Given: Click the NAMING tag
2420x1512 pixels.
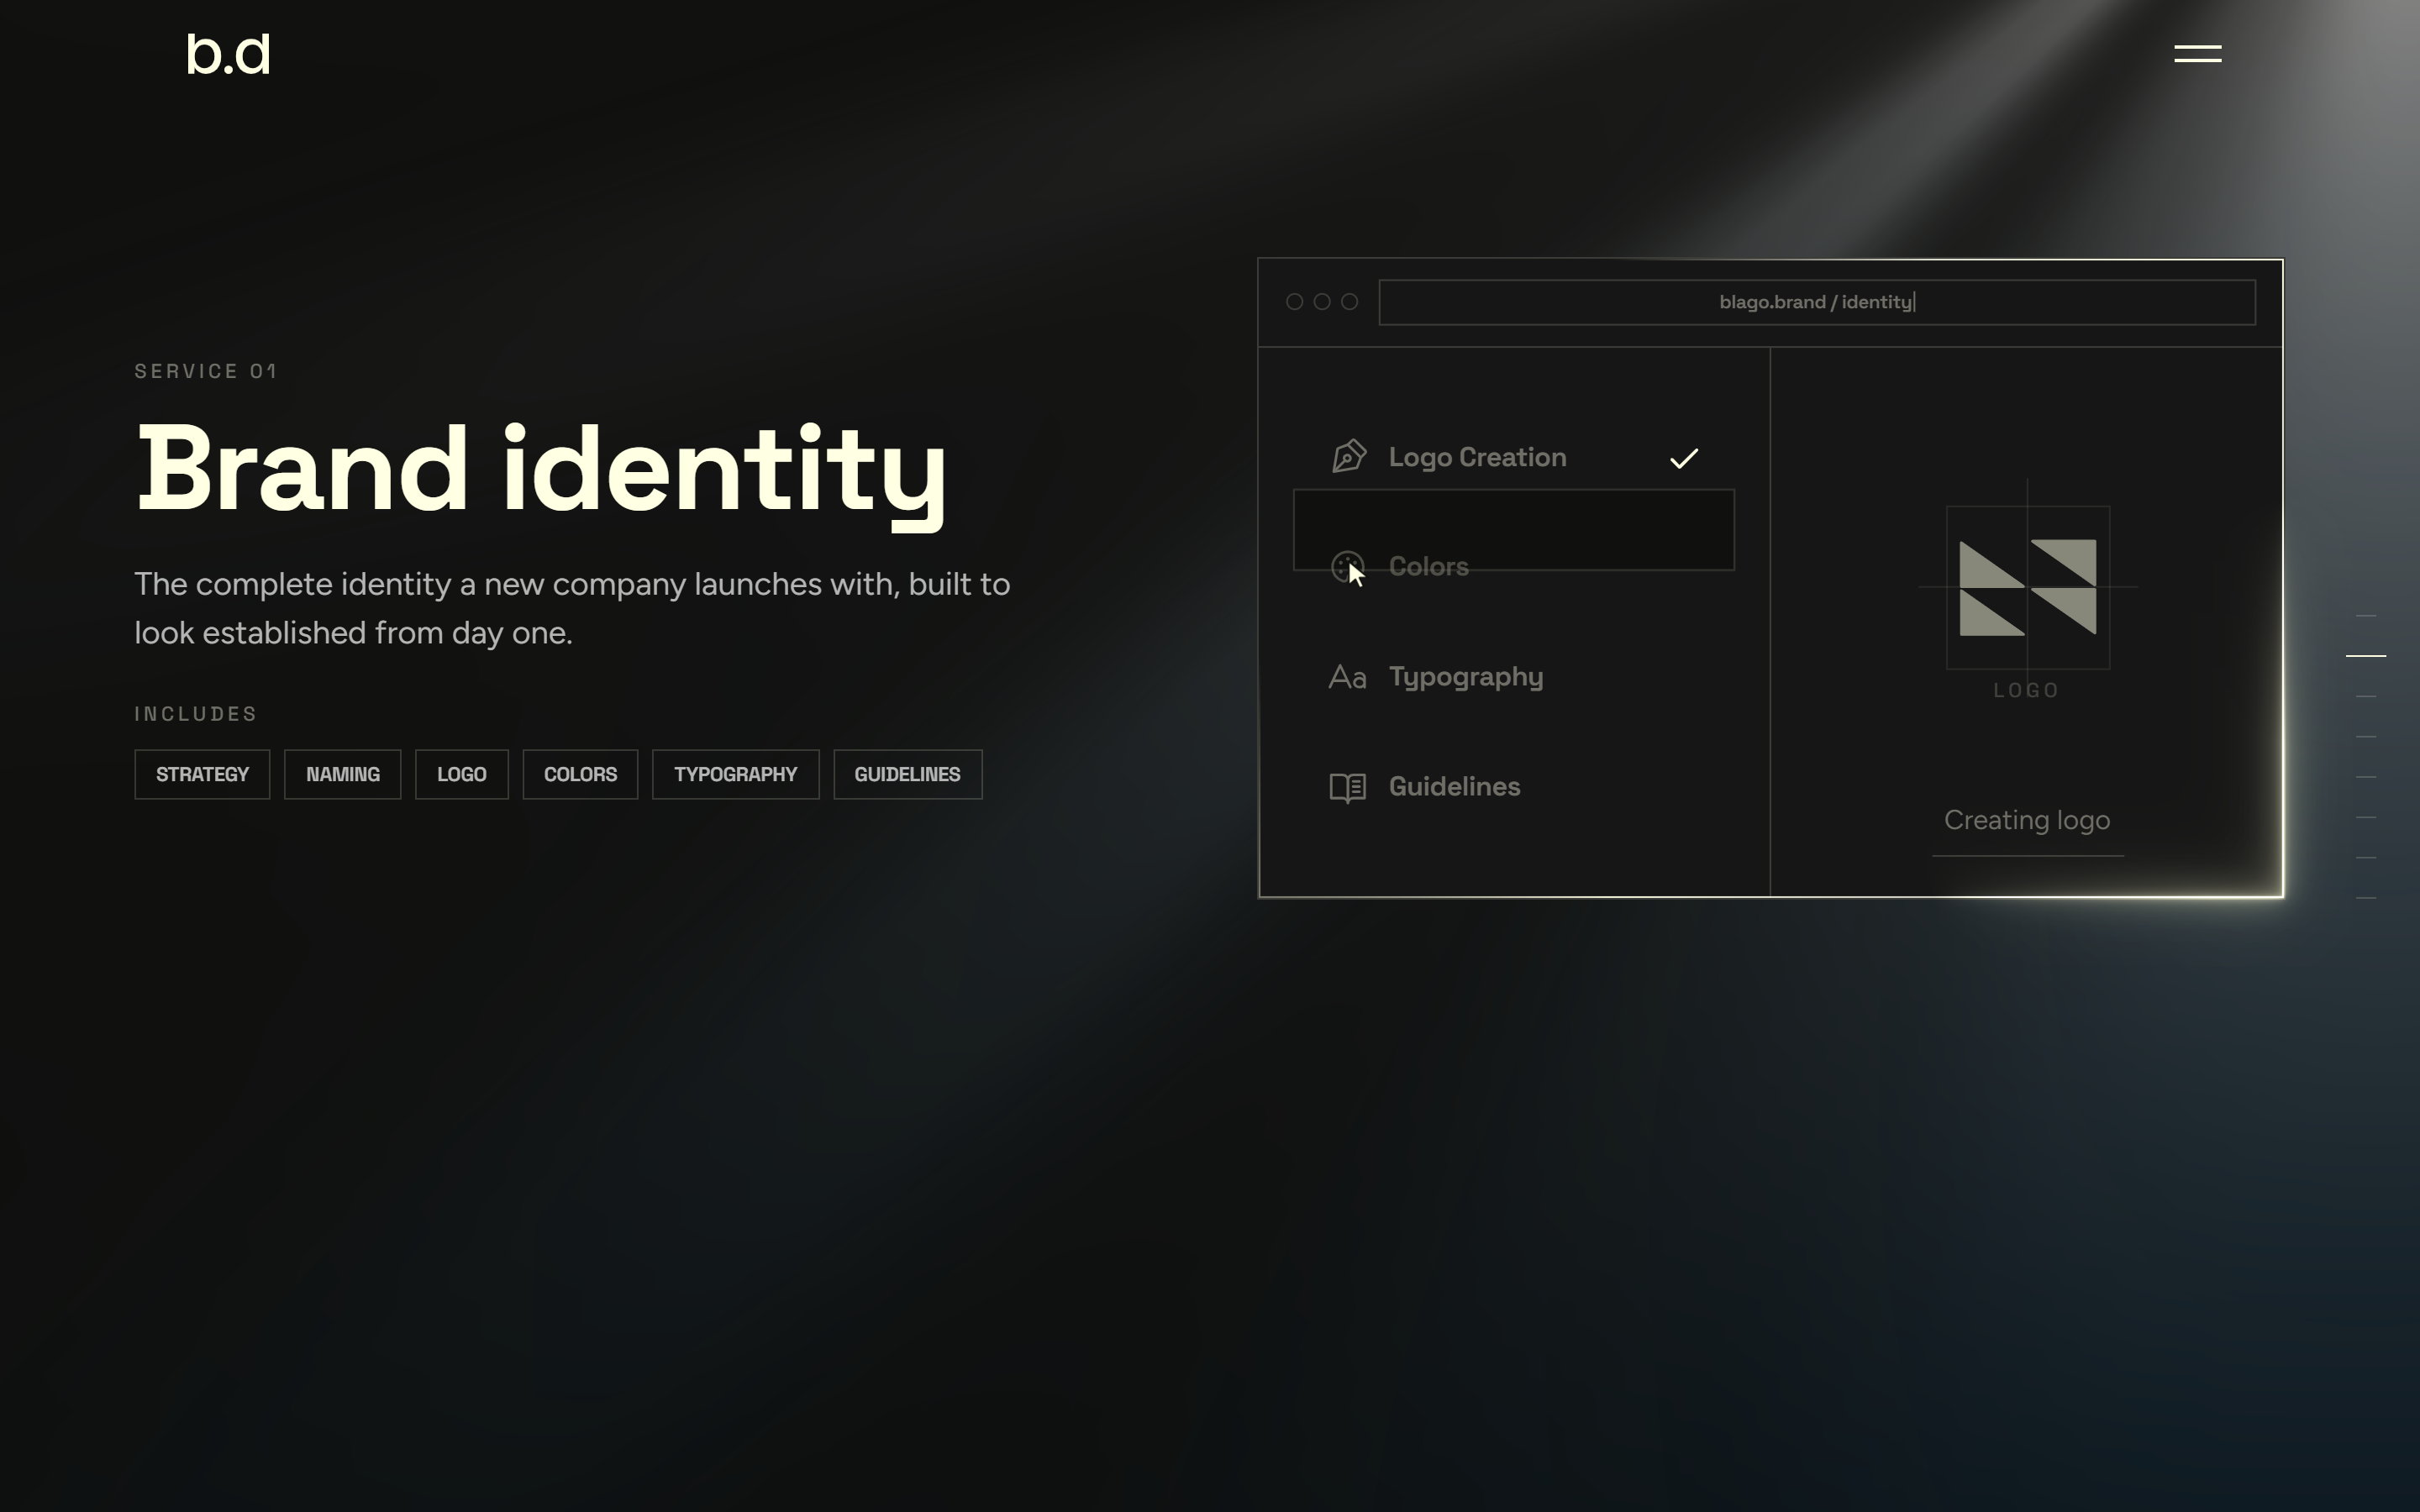Looking at the screenshot, I should coord(342,774).
